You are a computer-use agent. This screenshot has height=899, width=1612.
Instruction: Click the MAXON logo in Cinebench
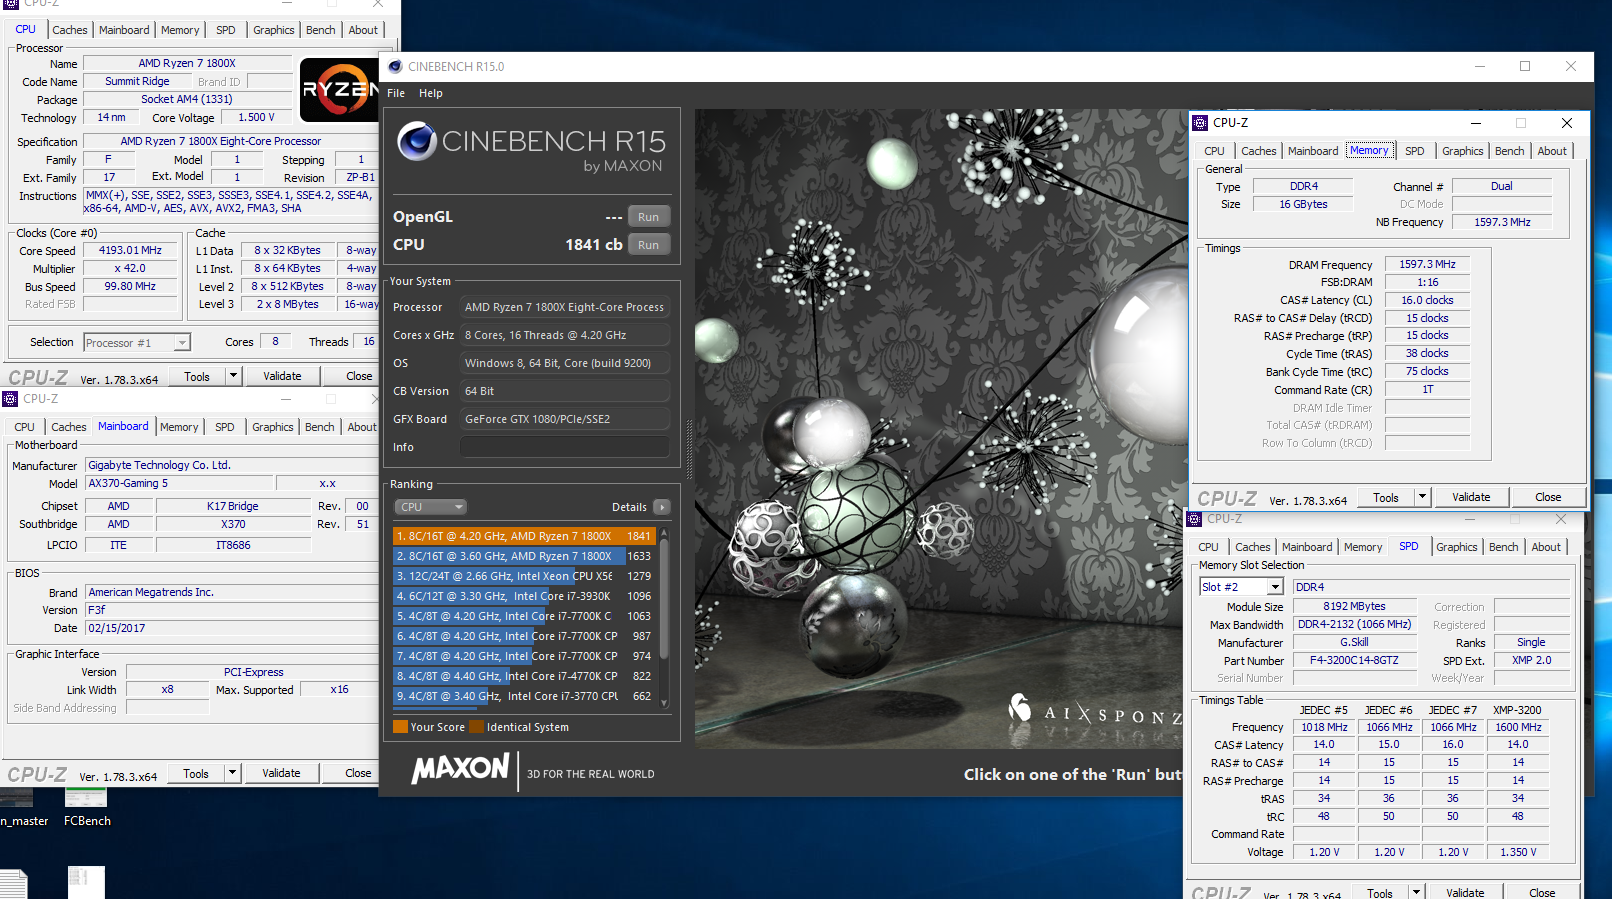coord(461,768)
